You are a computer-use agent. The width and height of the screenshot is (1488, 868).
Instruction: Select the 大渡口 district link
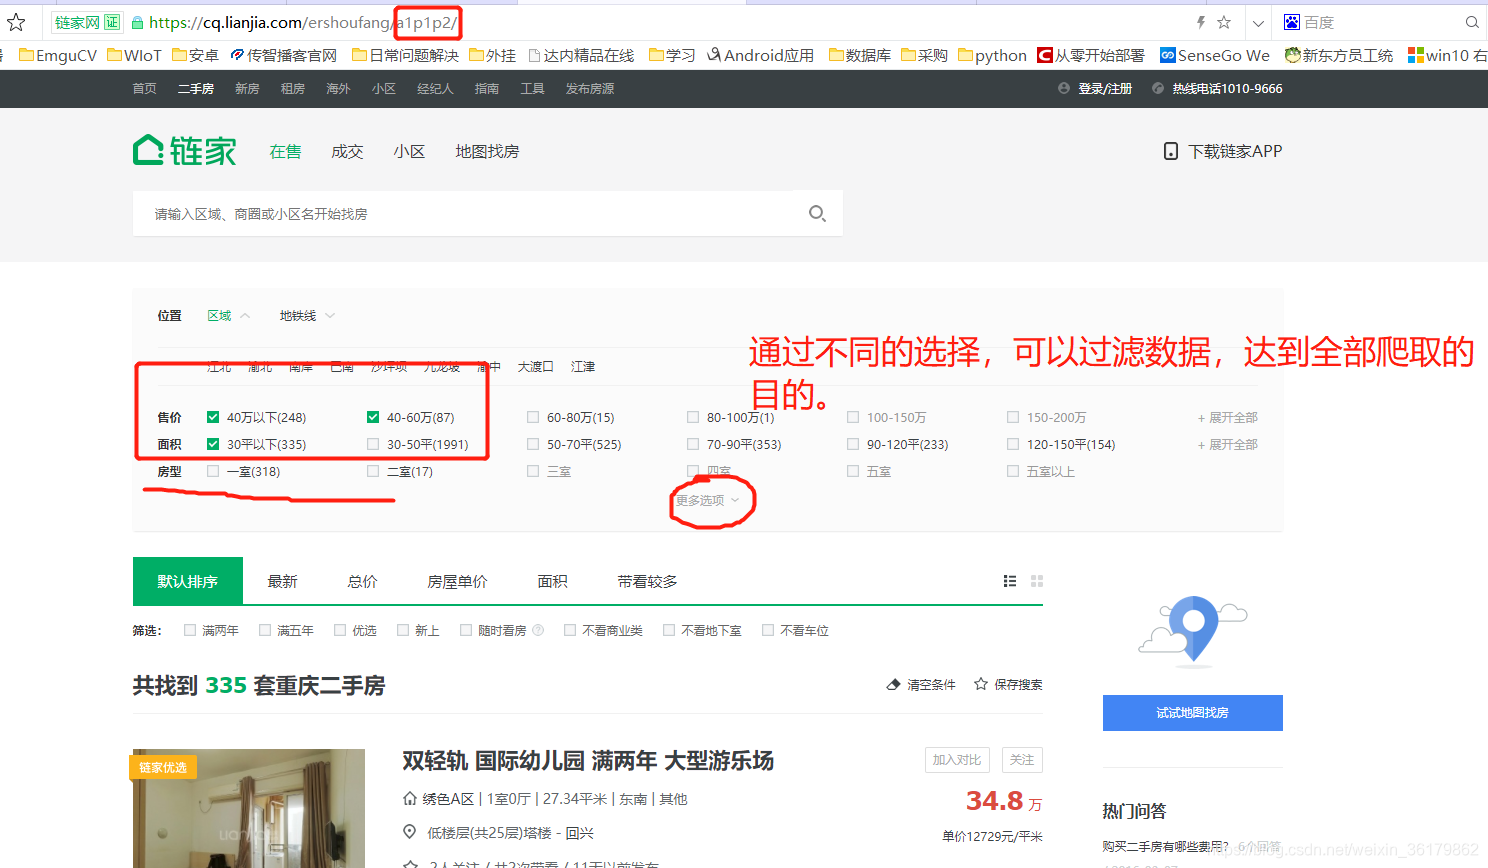[x=536, y=367]
